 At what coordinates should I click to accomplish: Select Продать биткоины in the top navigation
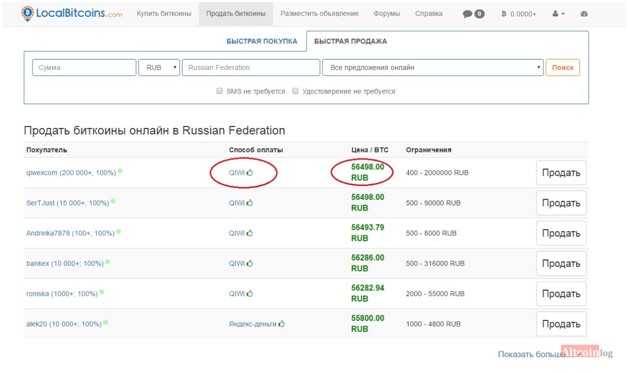[x=236, y=14]
